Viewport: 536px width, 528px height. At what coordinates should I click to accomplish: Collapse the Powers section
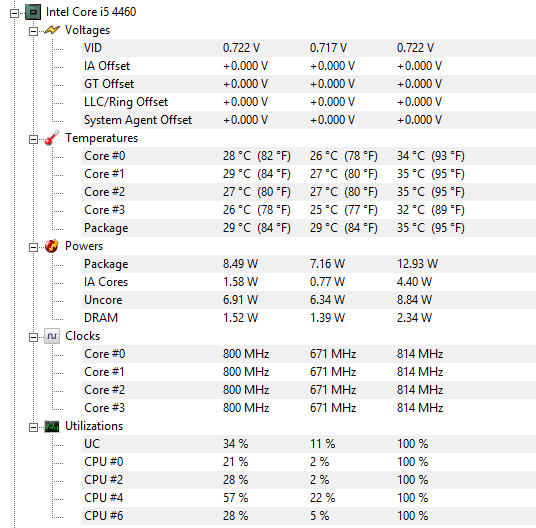(33, 247)
